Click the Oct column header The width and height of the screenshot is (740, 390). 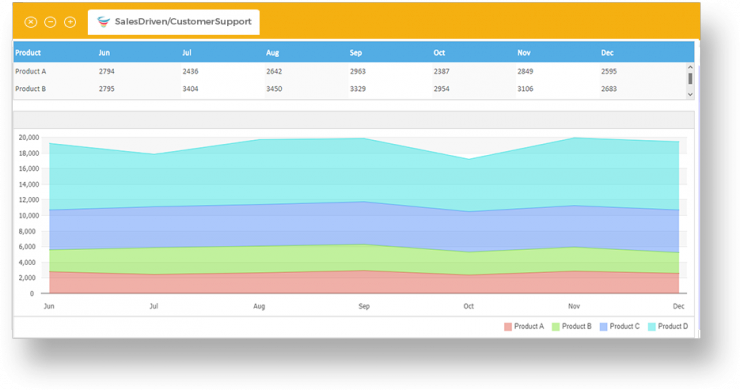pyautogui.click(x=439, y=52)
